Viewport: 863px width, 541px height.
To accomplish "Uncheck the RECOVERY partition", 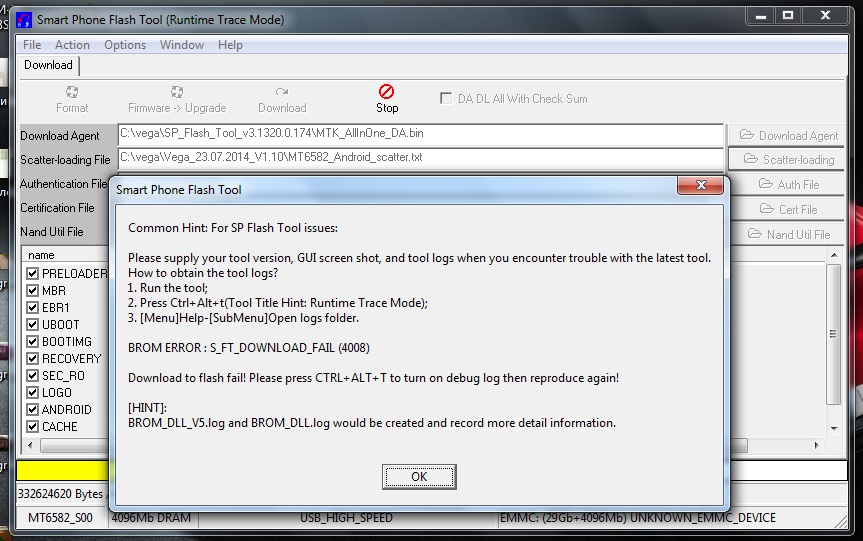I will click(x=32, y=359).
